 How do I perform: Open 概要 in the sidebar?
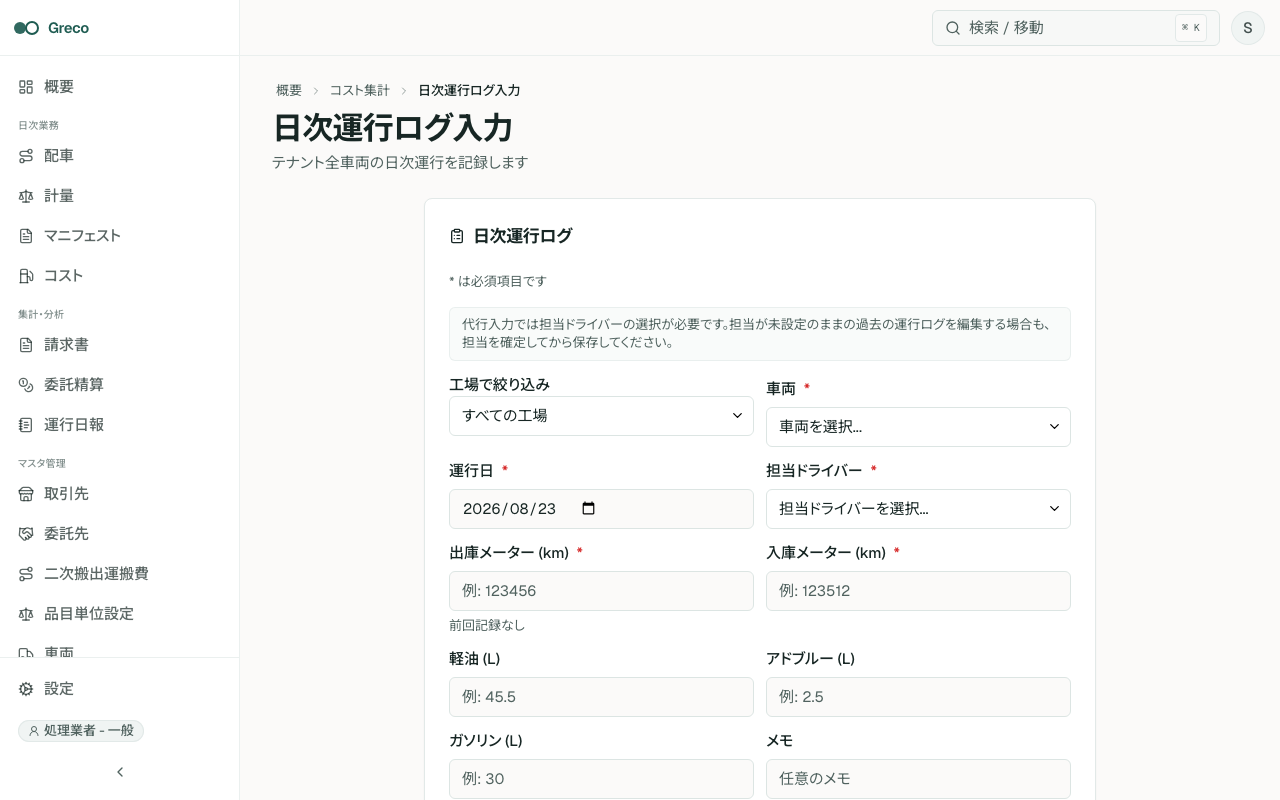[x=119, y=87]
